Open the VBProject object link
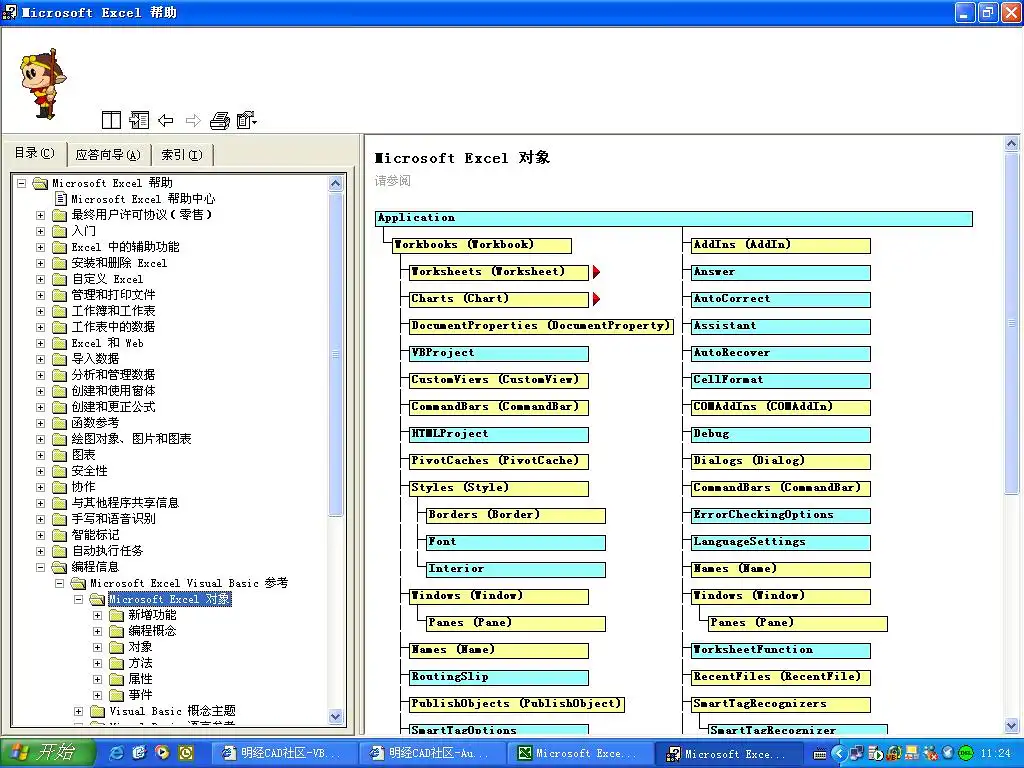Viewport: 1024px width, 768px height. coord(500,353)
